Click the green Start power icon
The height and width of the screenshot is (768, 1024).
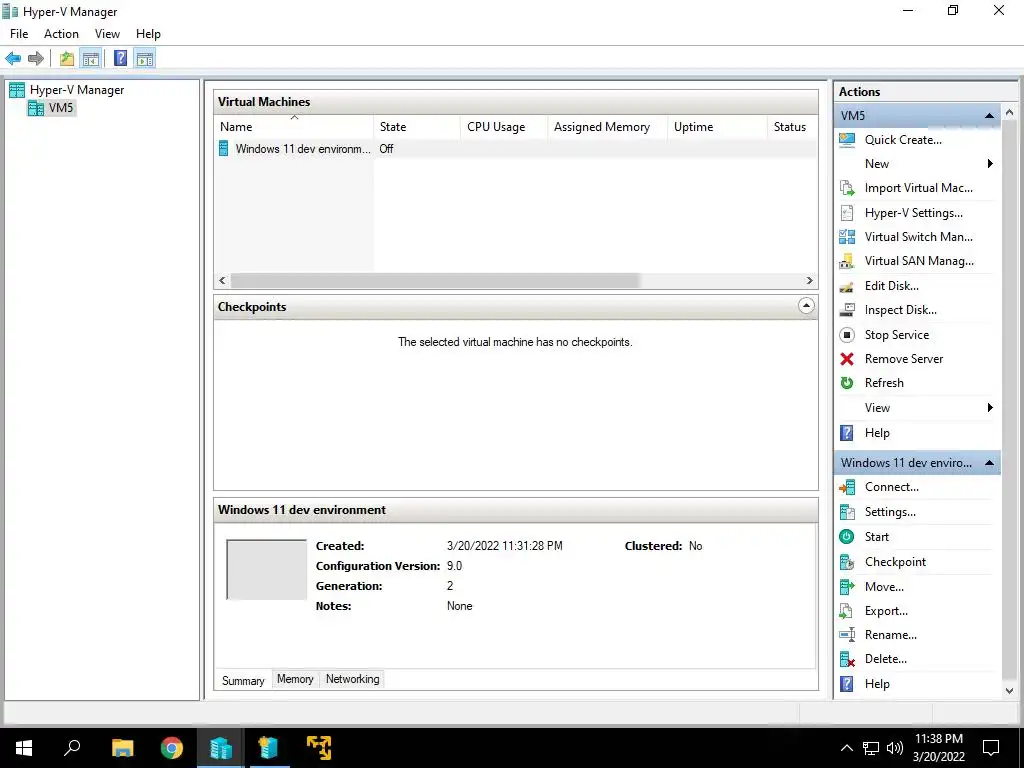point(847,537)
